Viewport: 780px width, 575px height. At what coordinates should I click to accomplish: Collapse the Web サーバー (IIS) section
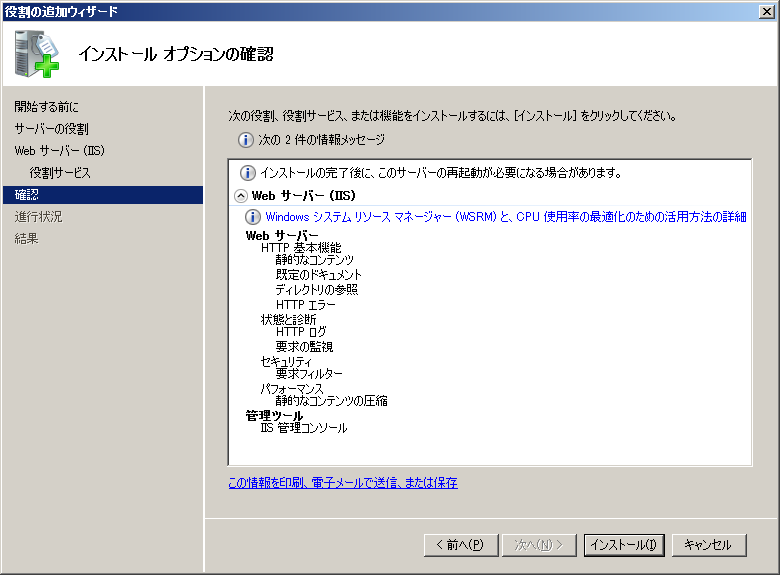pos(241,196)
